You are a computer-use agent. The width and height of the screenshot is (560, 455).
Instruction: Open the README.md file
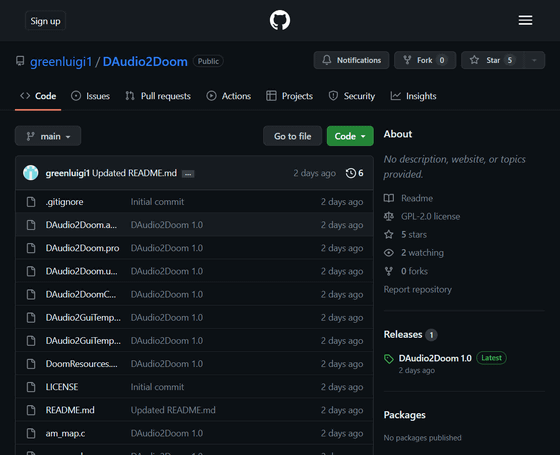pyautogui.click(x=70, y=410)
